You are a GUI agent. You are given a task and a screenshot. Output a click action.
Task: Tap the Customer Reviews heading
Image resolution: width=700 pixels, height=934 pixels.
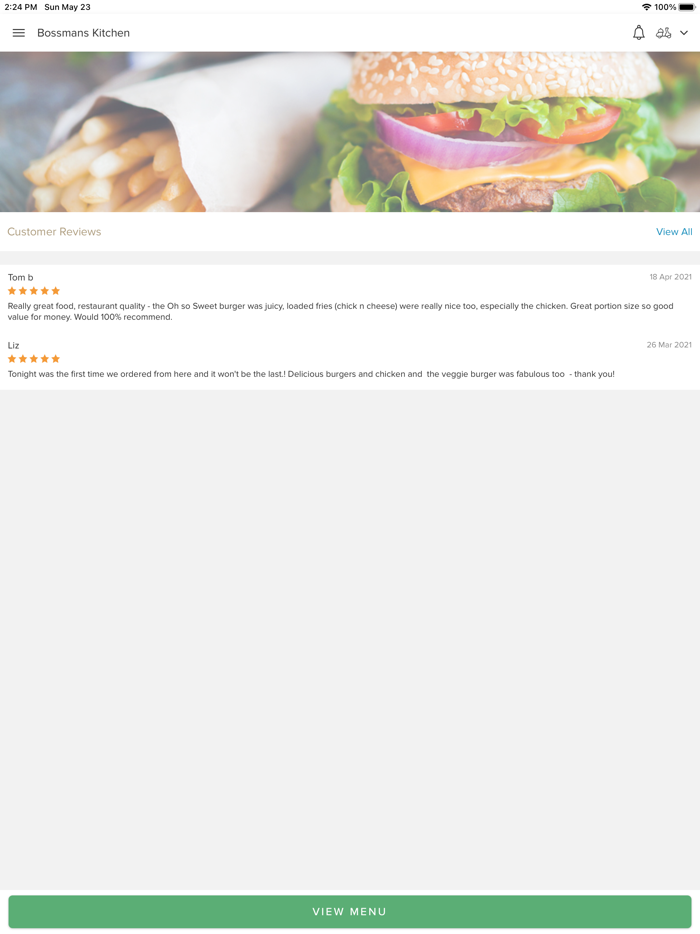tap(54, 232)
